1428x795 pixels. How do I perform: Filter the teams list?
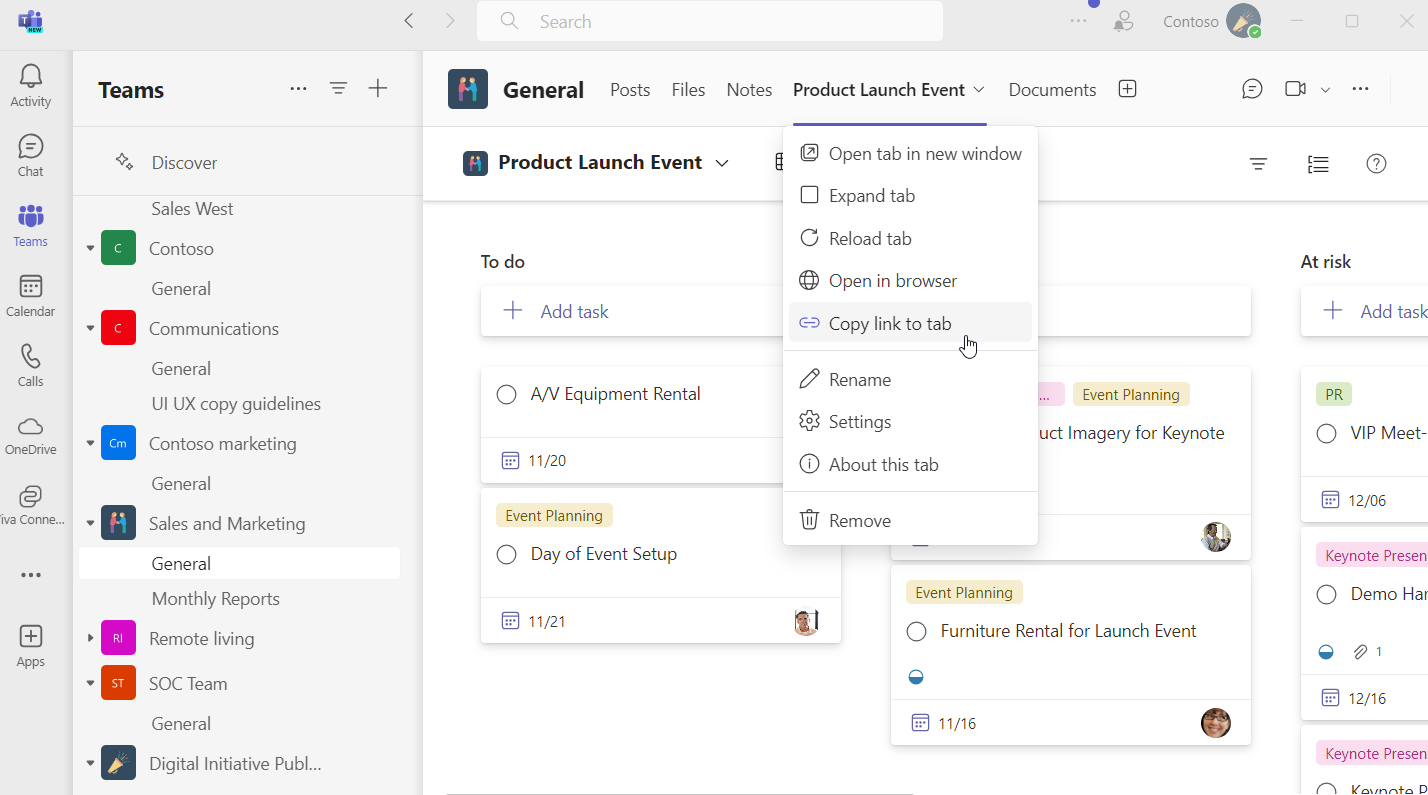tap(339, 89)
